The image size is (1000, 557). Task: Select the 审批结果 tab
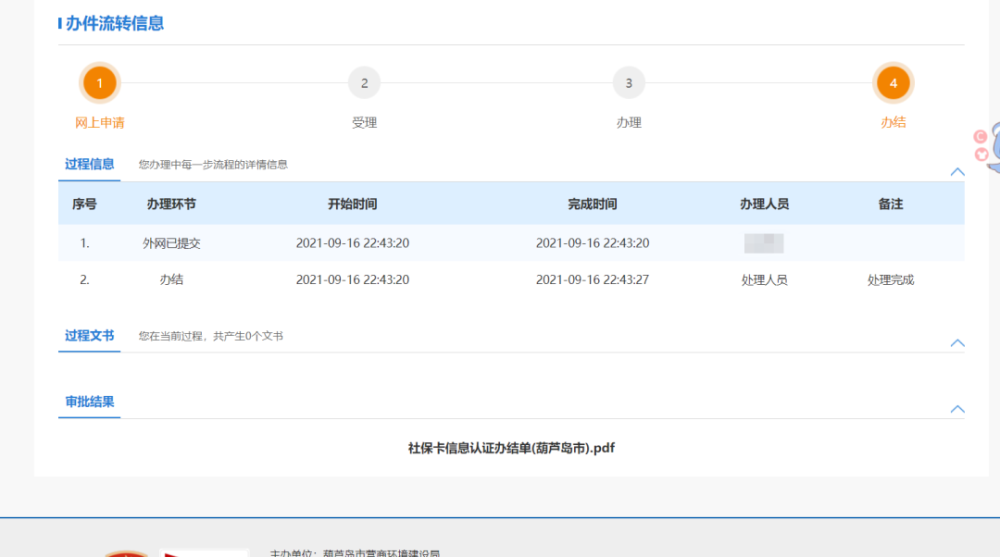point(89,402)
